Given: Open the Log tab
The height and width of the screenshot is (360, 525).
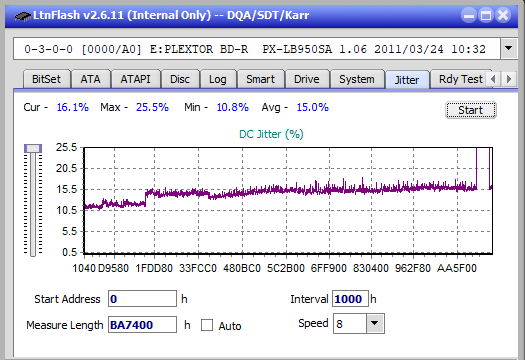Looking at the screenshot, I should 218,79.
